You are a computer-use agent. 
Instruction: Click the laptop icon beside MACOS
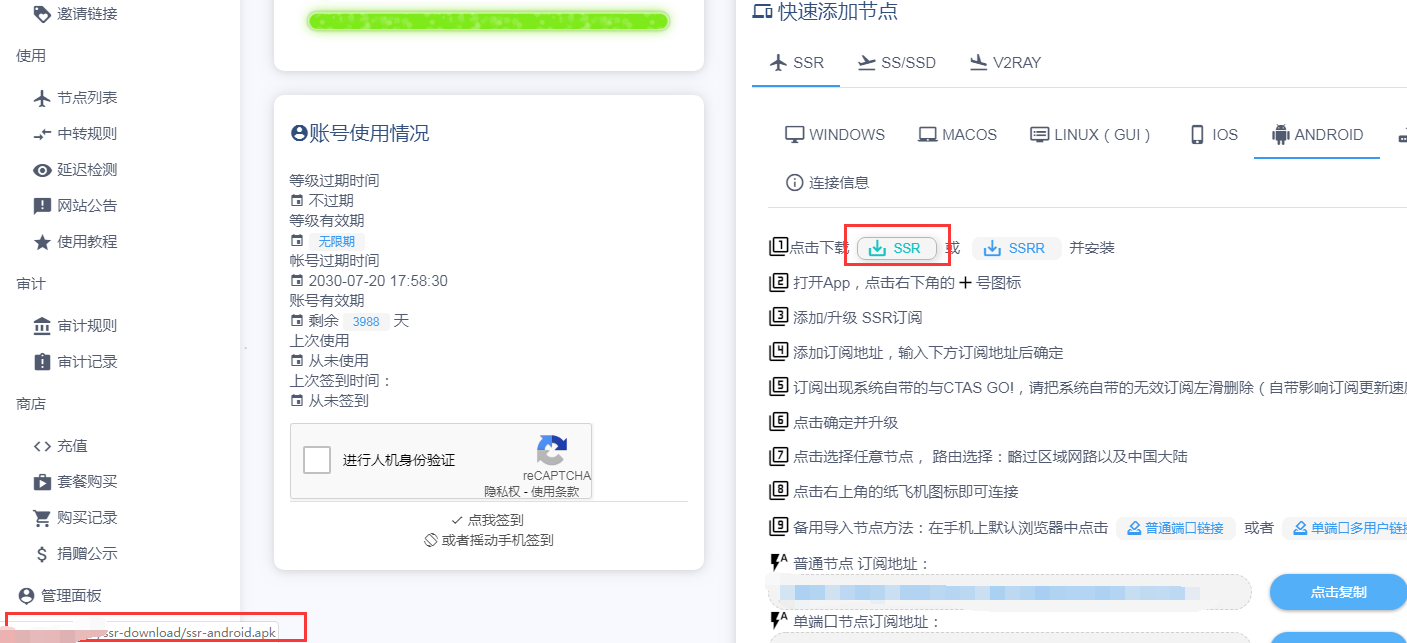coord(928,135)
